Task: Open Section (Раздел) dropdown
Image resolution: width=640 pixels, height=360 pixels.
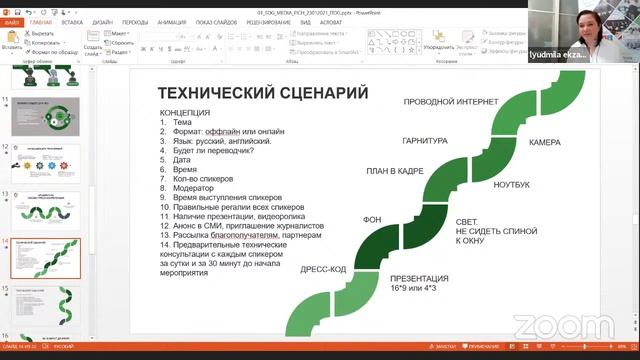Action: [x=118, y=52]
